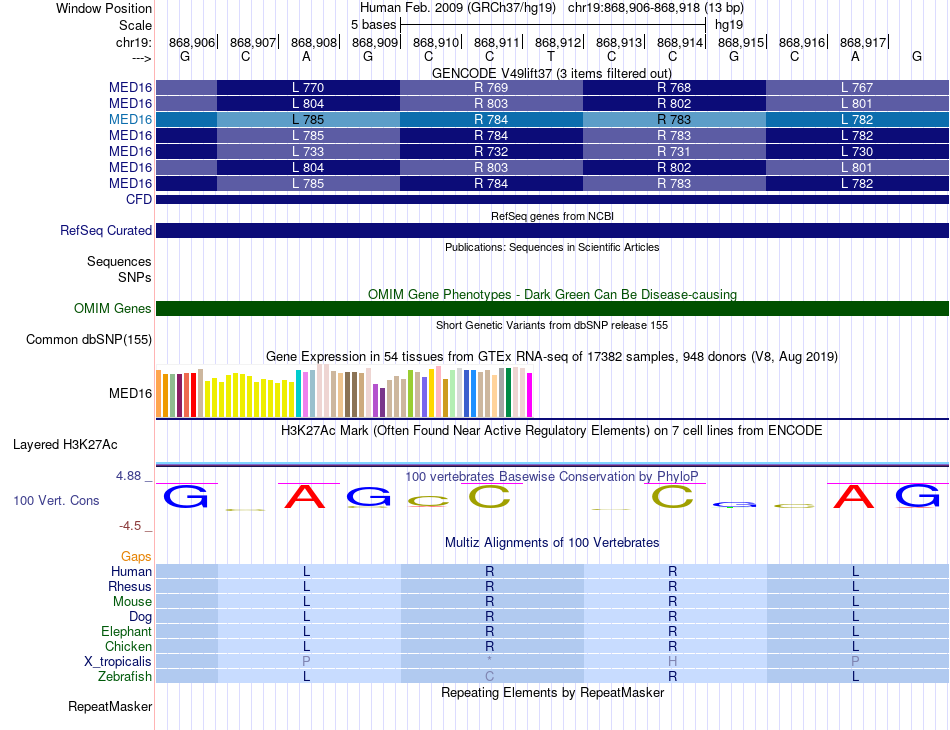Click the Chicken species label
950x730 pixels.
tap(128, 646)
